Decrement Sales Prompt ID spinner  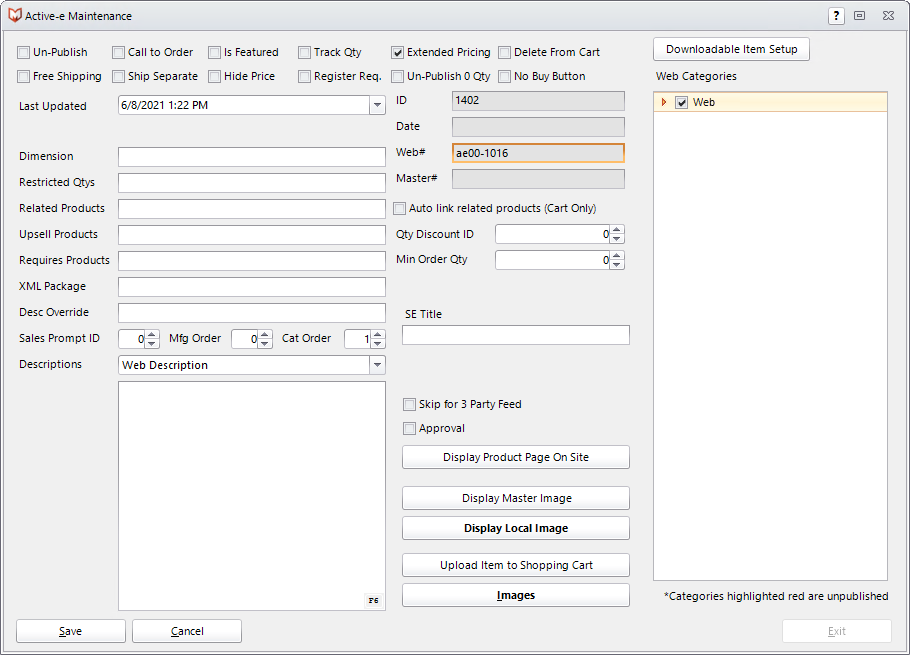(x=151, y=343)
